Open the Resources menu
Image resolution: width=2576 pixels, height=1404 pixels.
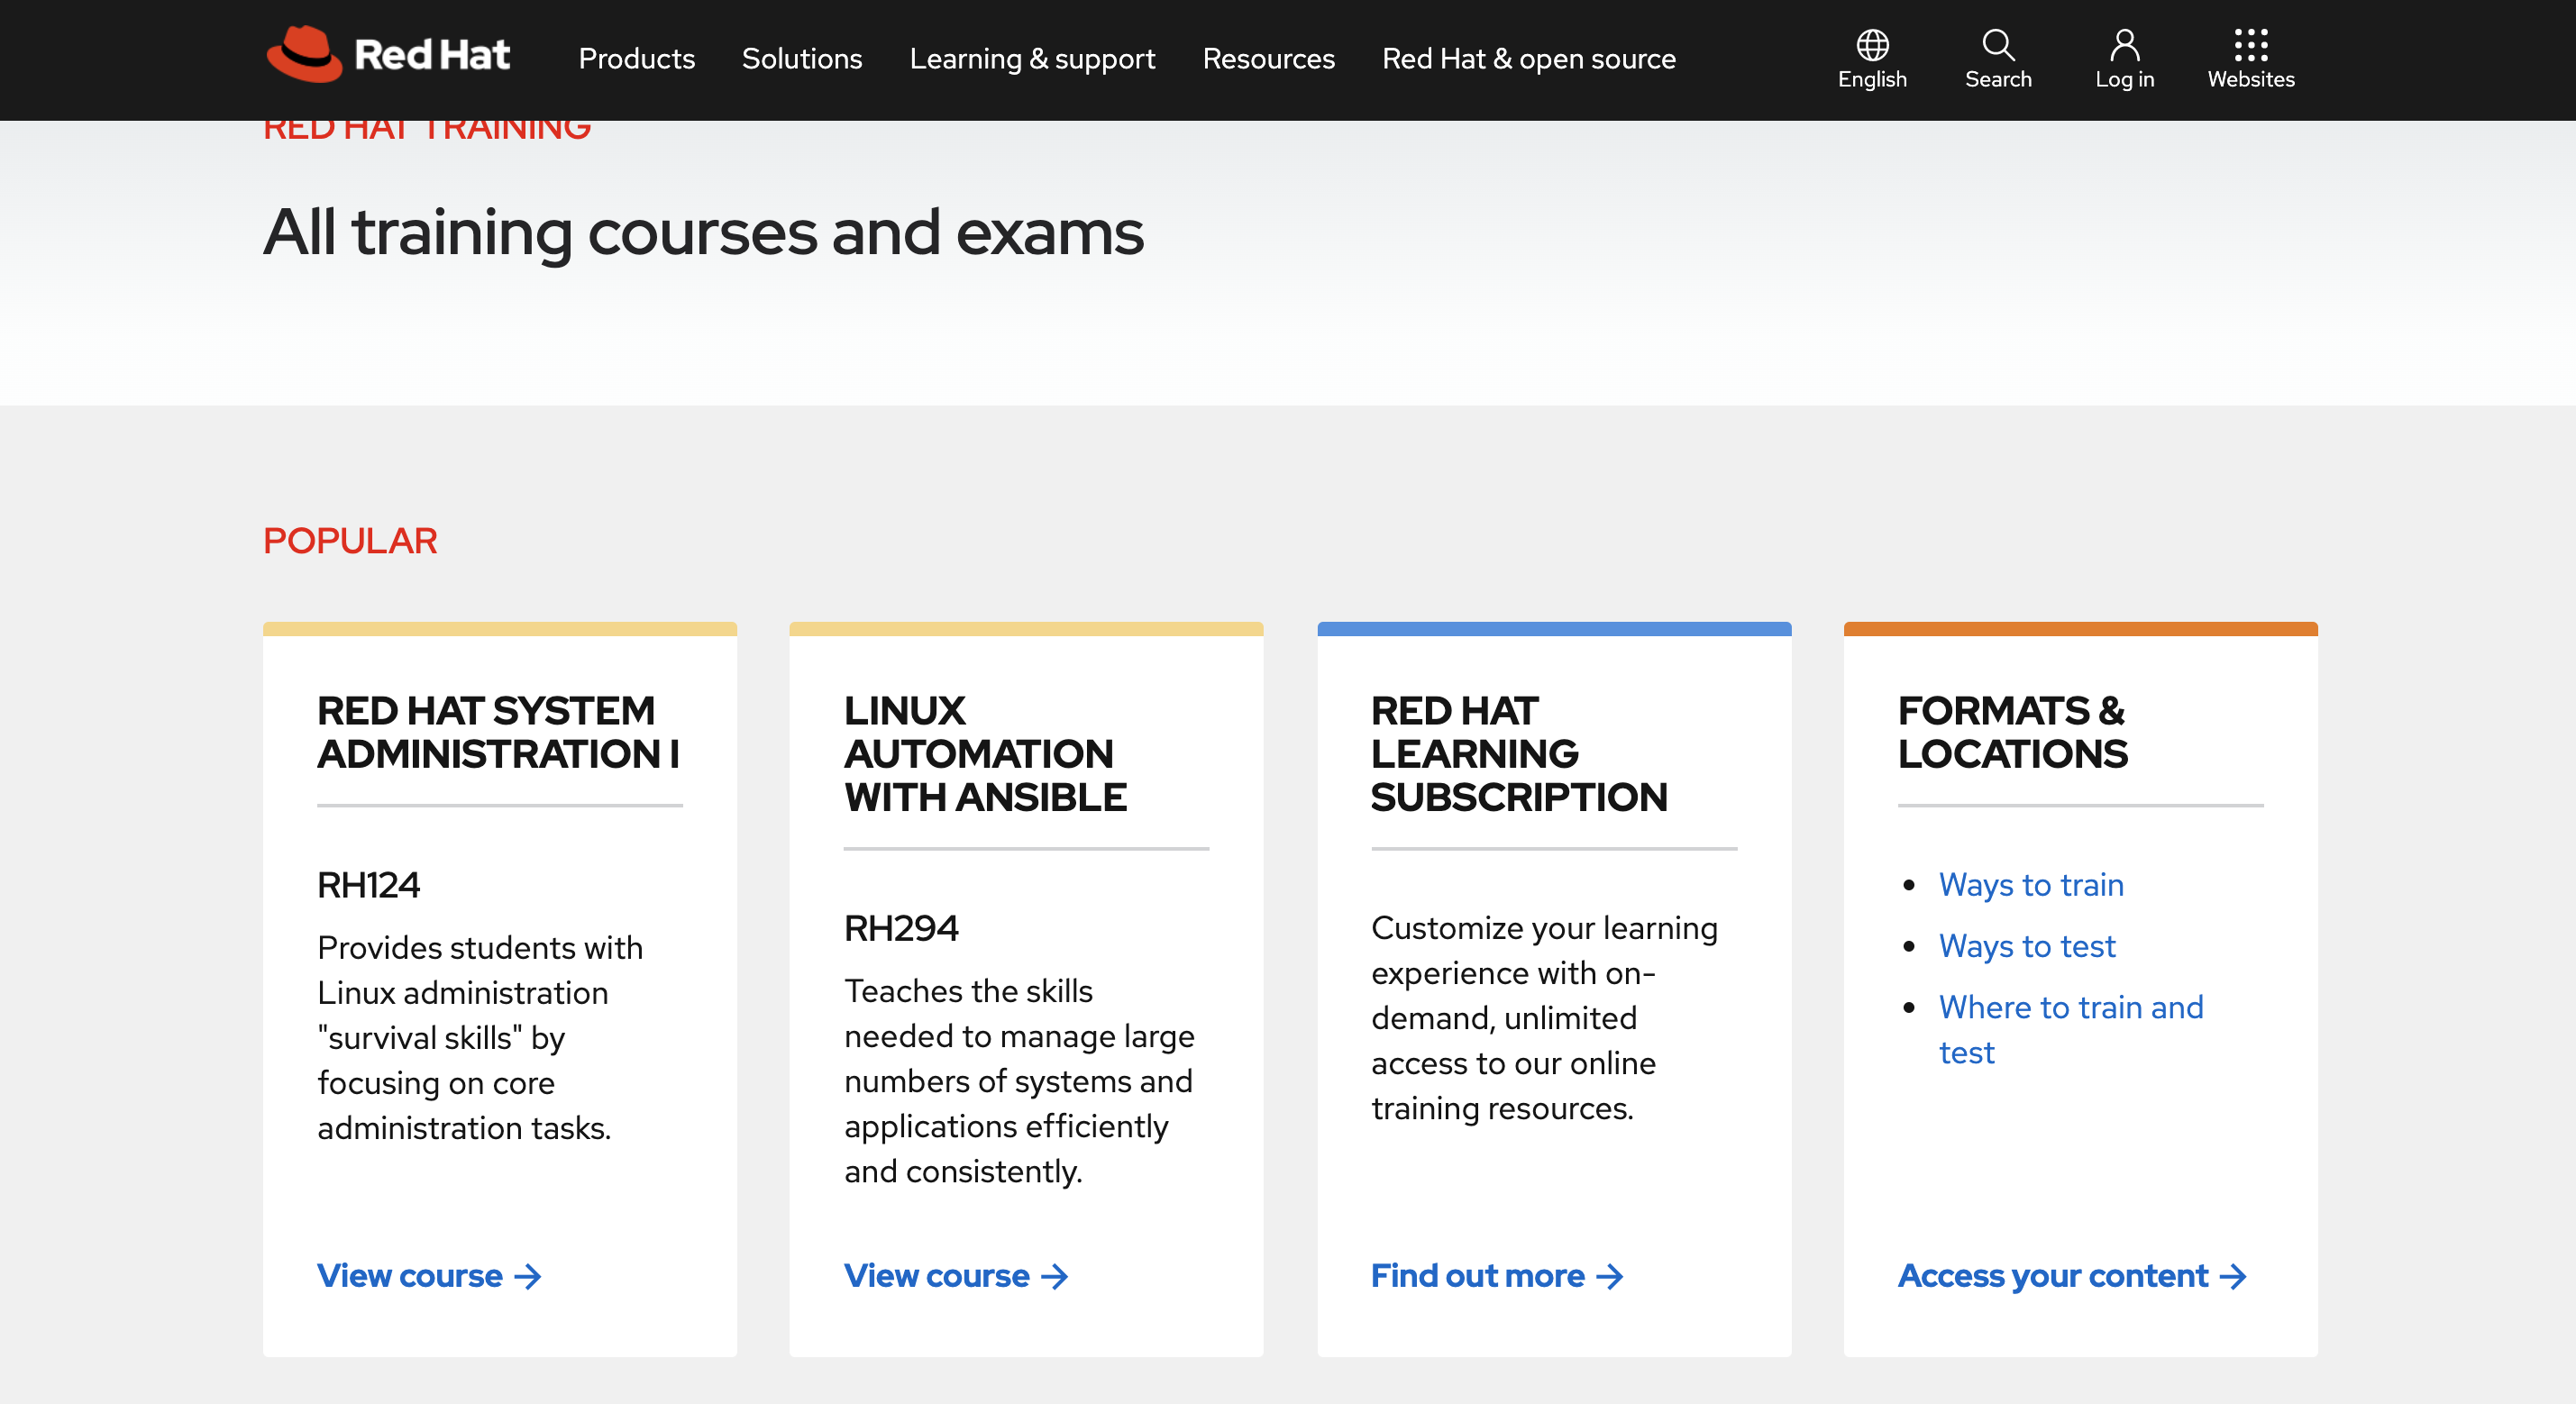(x=1268, y=59)
